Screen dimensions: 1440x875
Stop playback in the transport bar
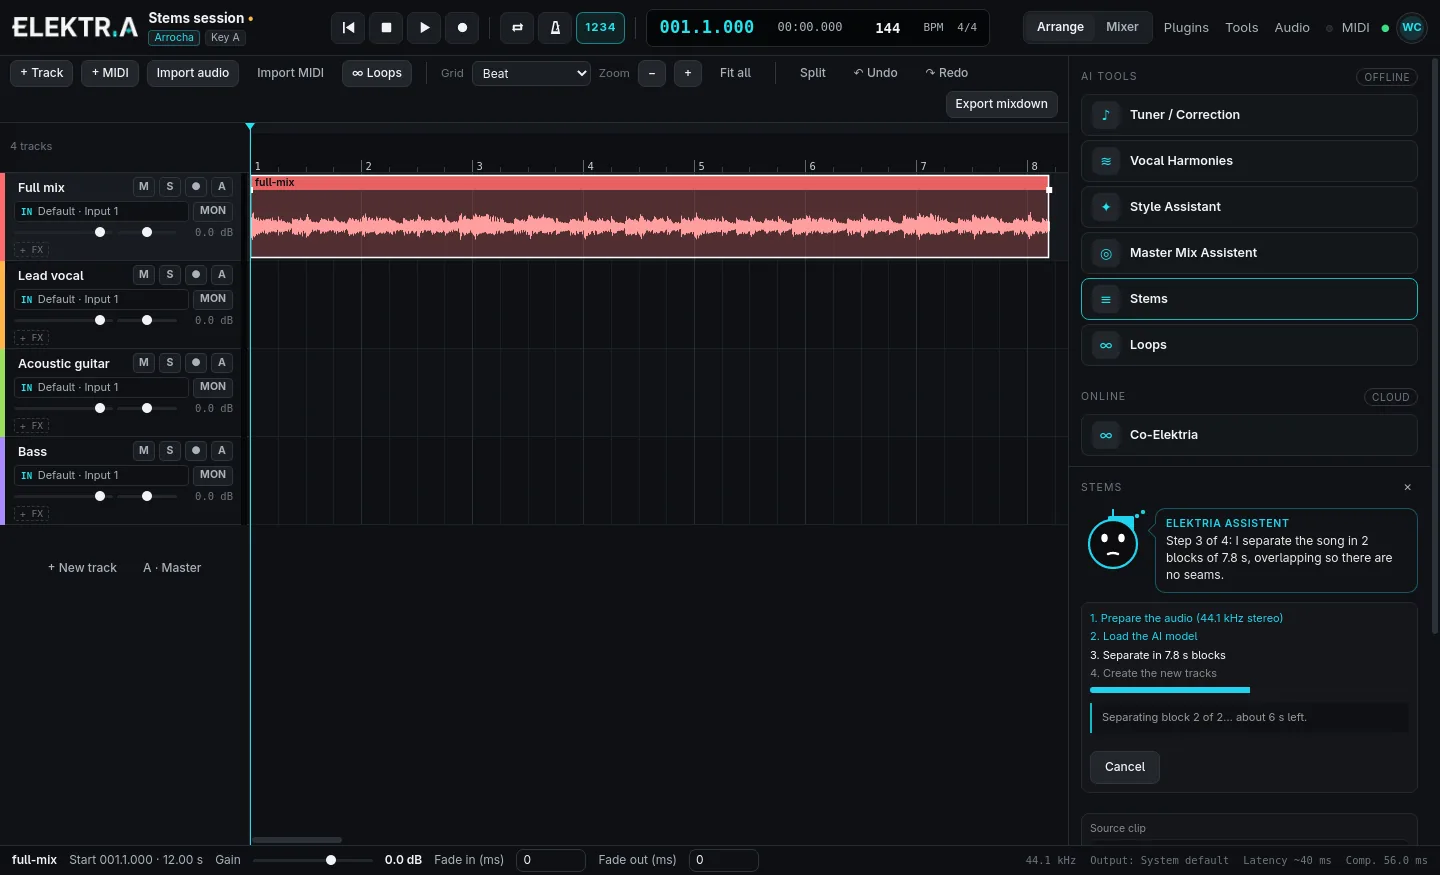386,28
